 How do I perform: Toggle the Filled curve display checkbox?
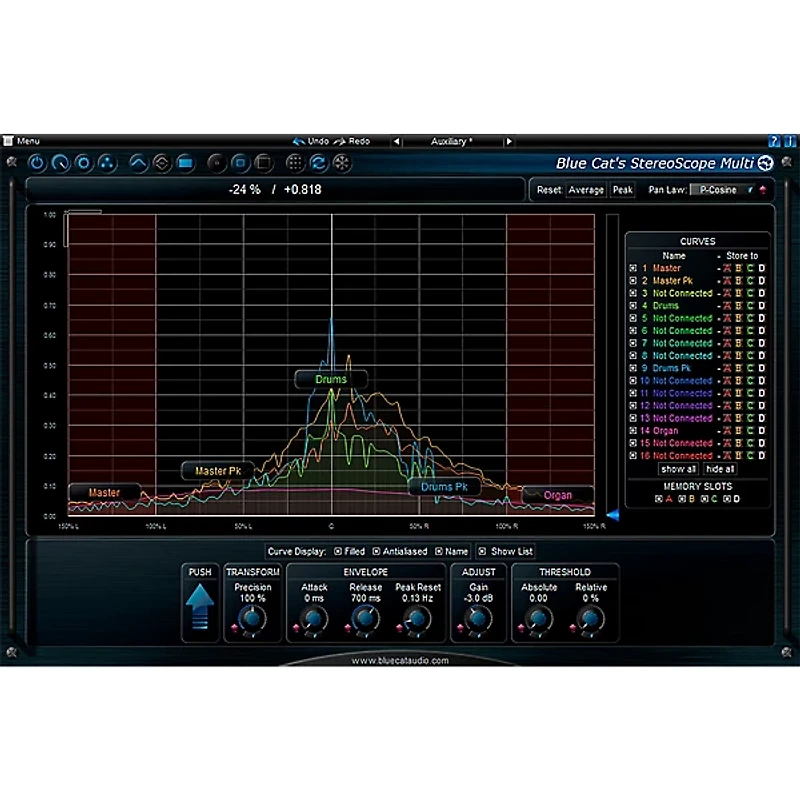click(x=337, y=551)
